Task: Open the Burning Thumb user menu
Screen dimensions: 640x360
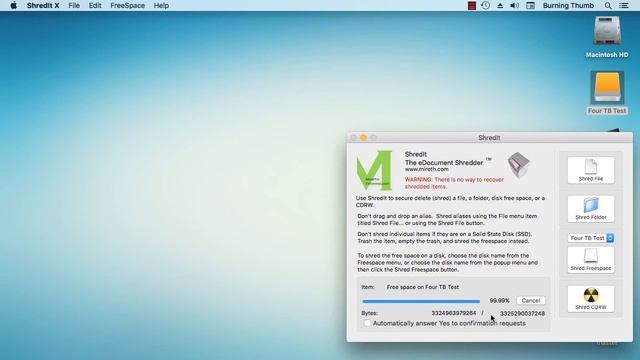Action: pos(568,6)
